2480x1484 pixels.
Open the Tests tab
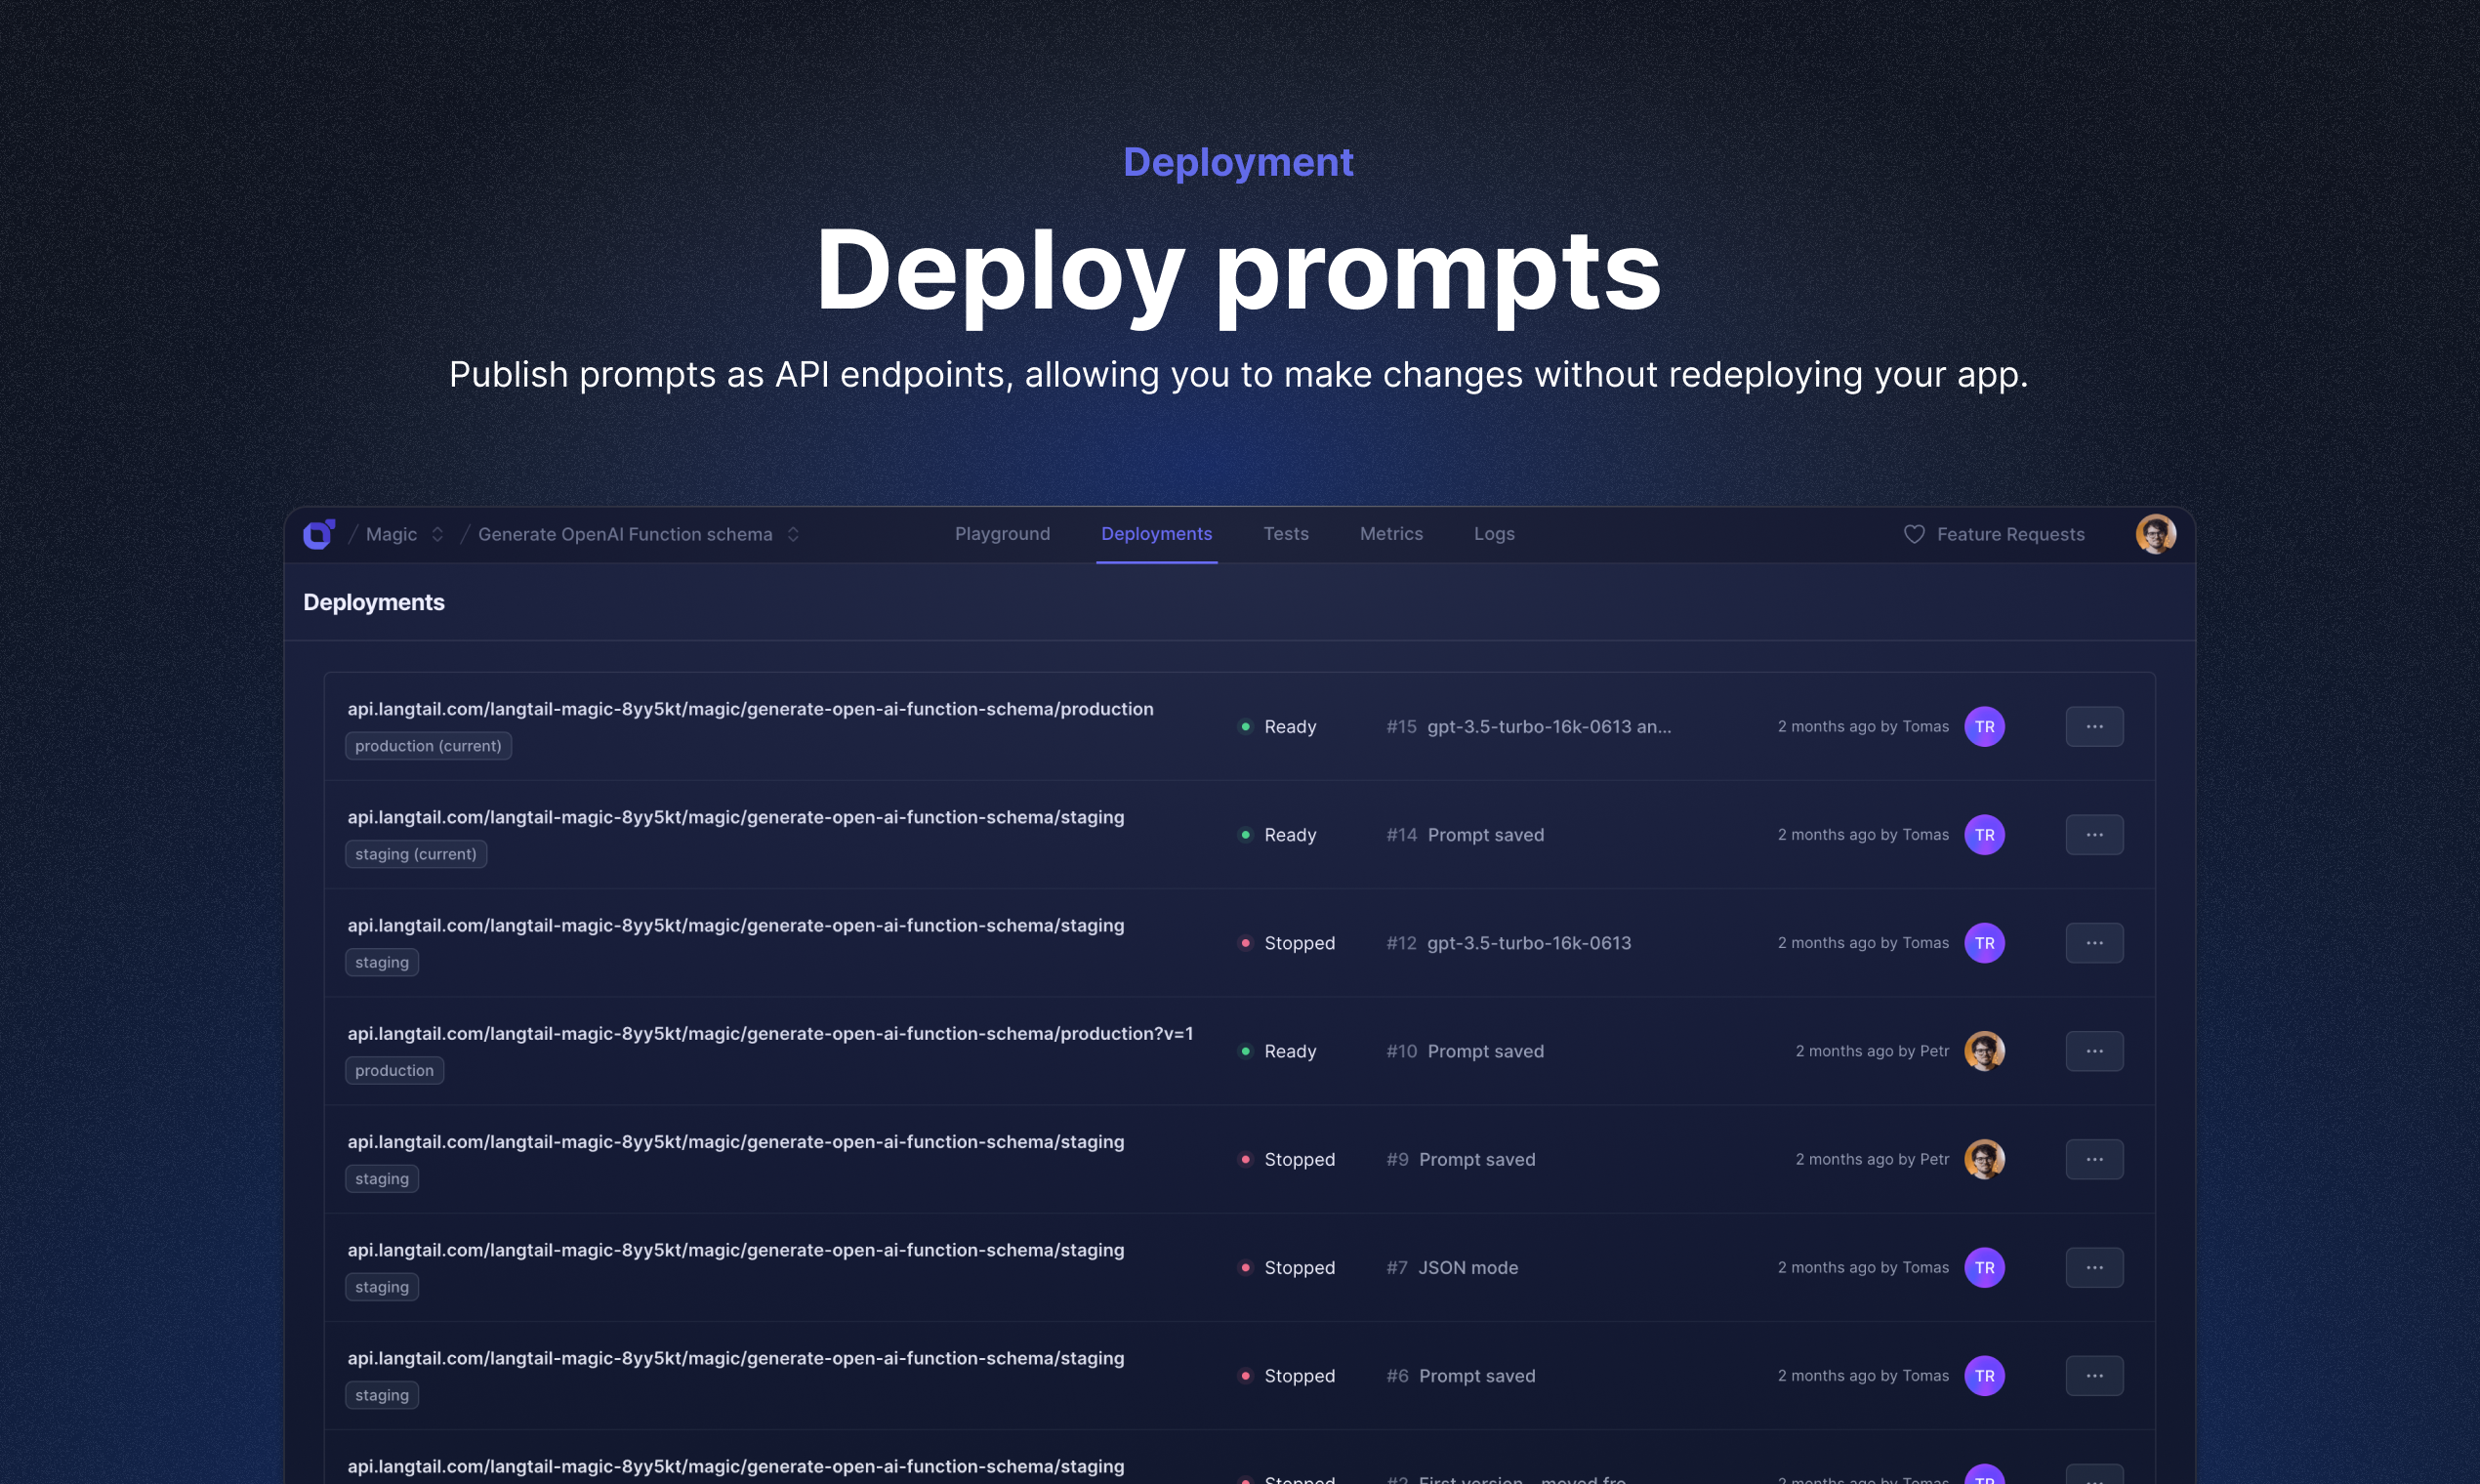click(x=1285, y=534)
